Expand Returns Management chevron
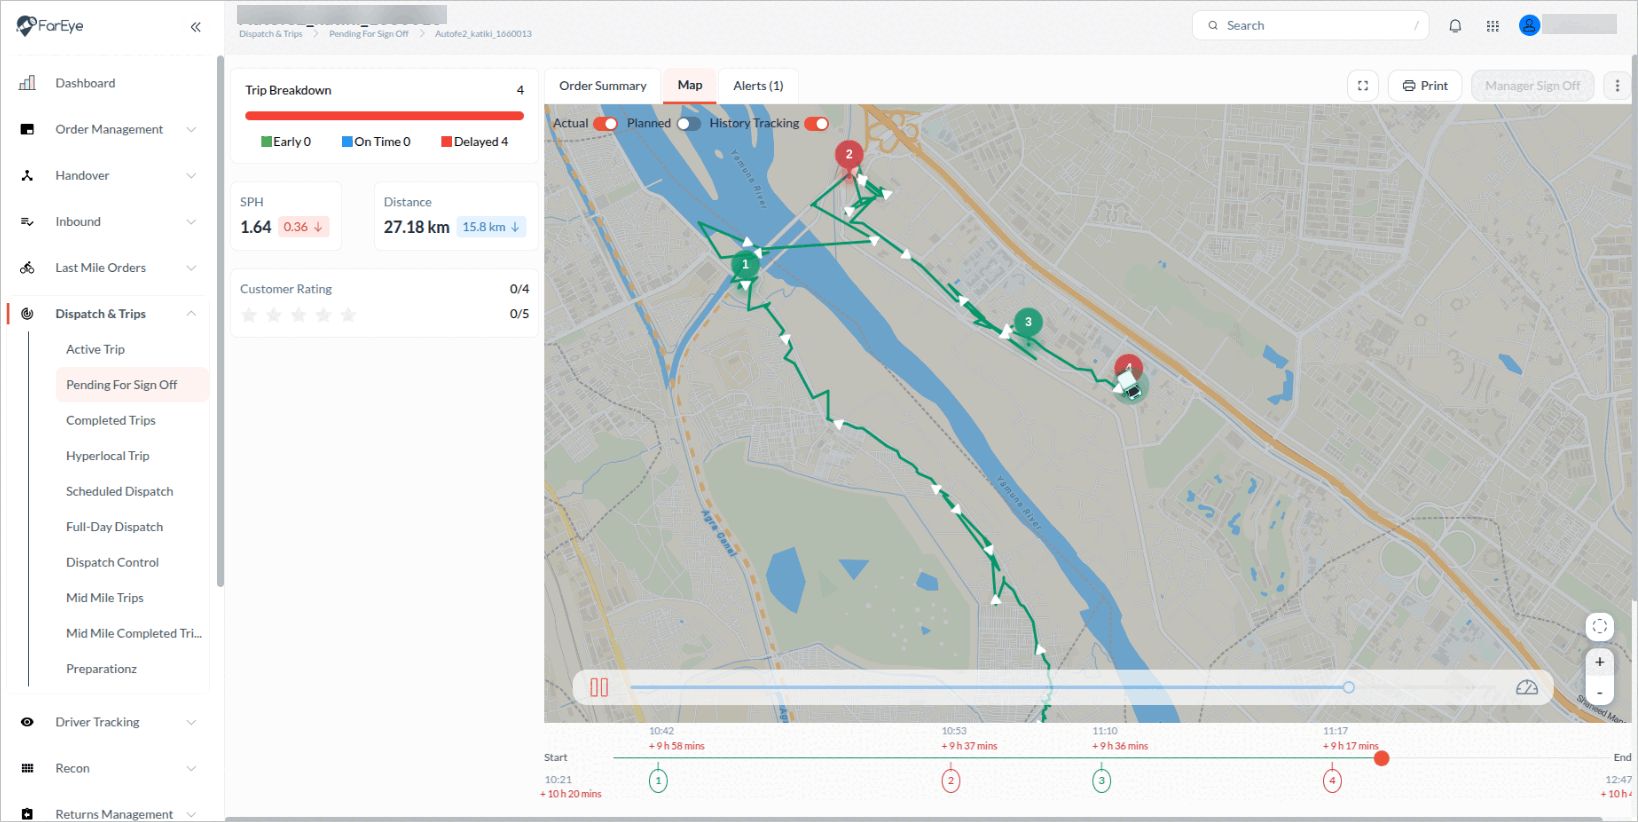The image size is (1638, 822). (191, 814)
